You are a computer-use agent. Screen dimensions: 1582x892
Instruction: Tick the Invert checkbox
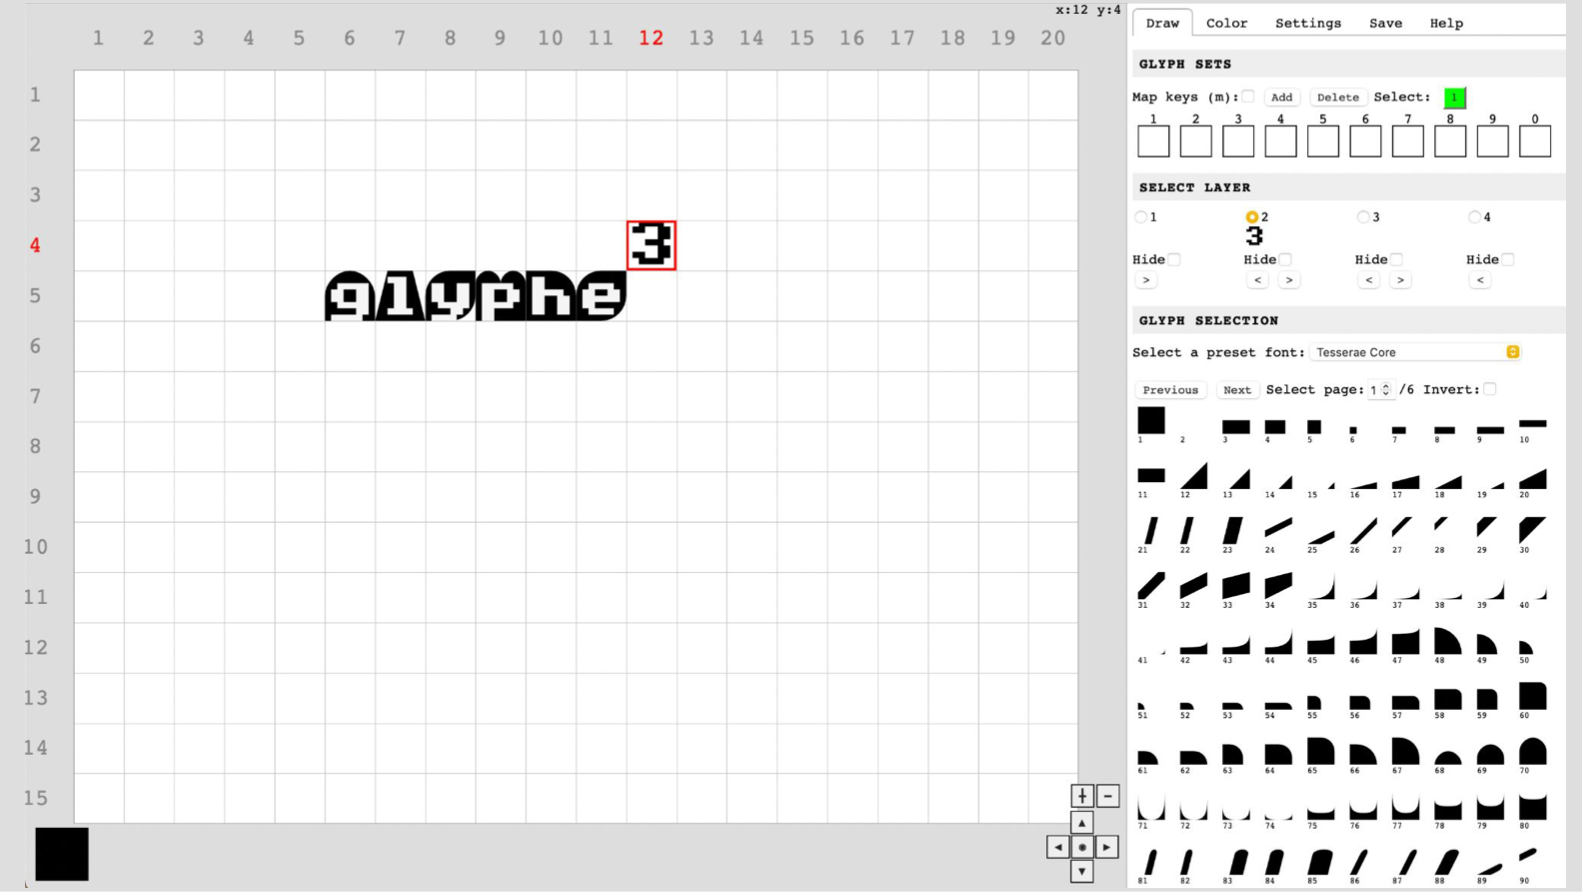1490,389
